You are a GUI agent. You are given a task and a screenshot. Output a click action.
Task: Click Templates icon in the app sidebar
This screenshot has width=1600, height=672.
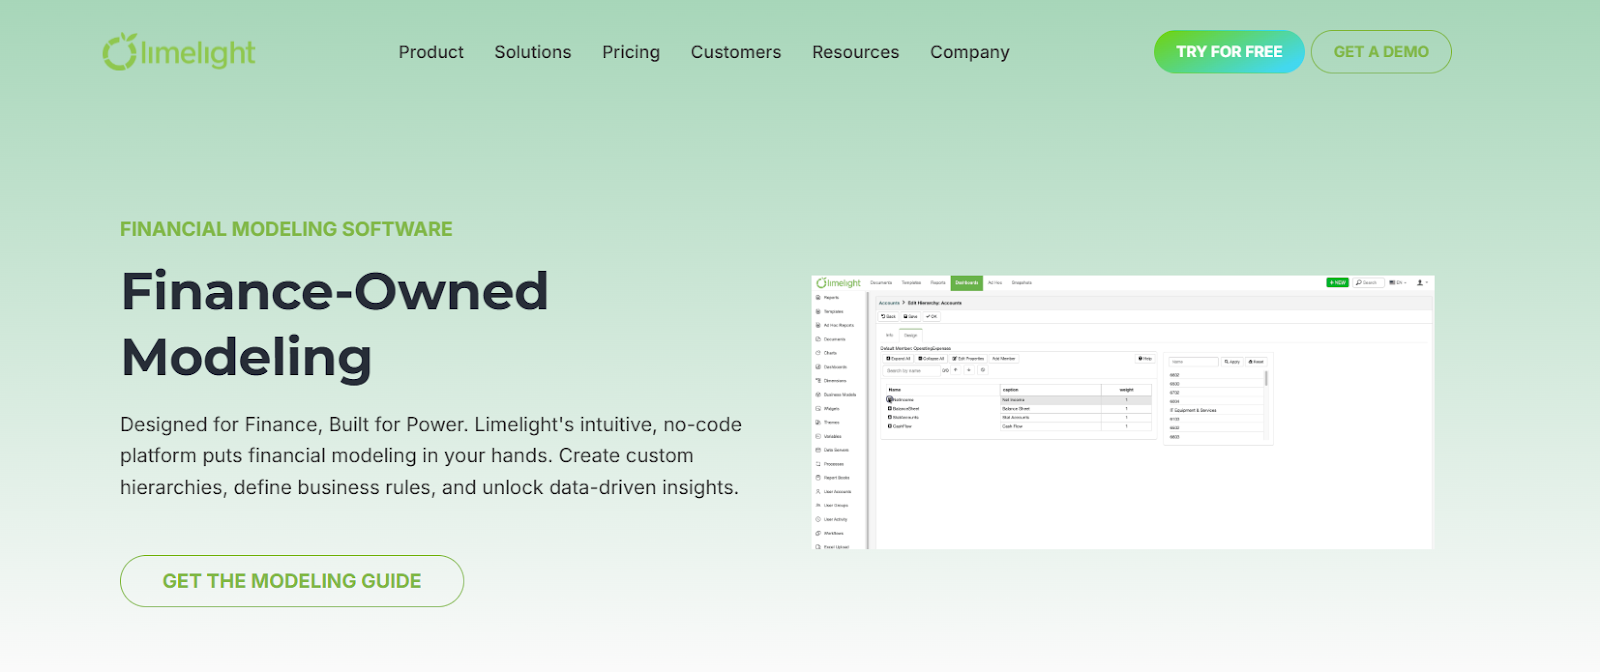point(819,311)
